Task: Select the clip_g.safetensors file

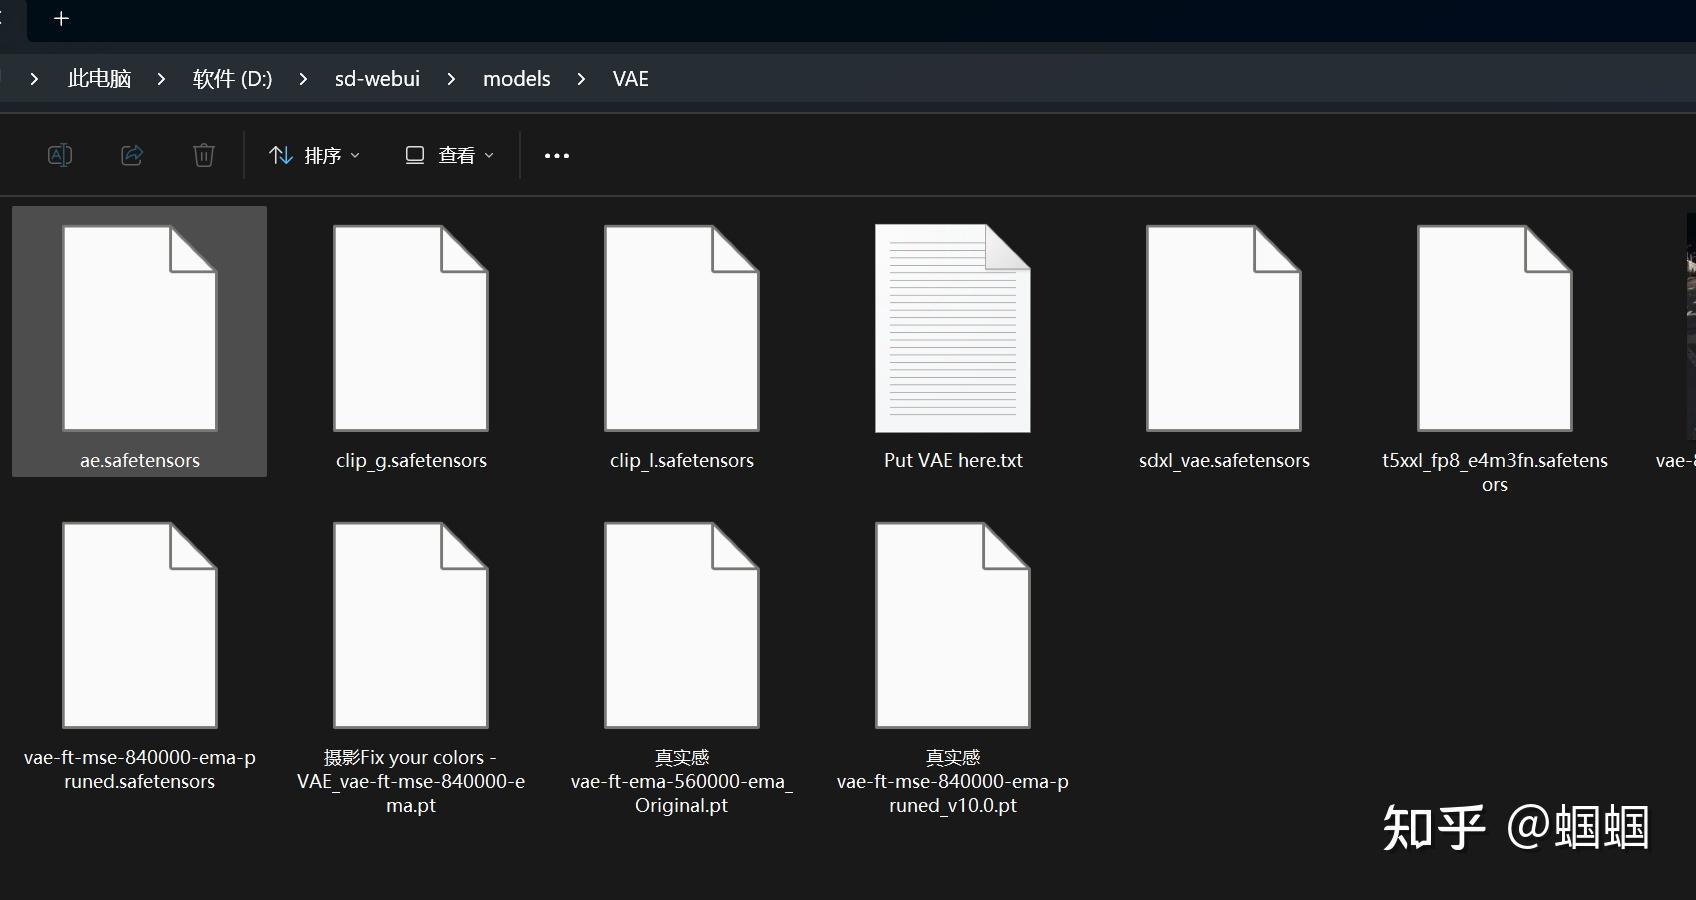Action: tap(410, 328)
